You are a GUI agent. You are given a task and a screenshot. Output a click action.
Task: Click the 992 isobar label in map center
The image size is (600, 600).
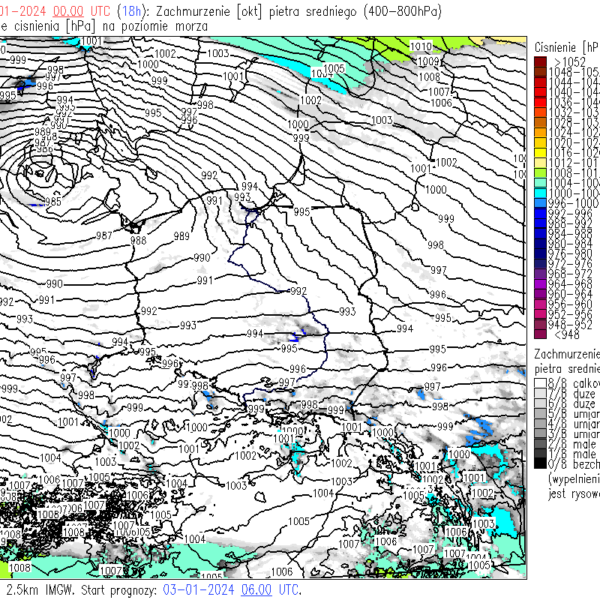297,291
